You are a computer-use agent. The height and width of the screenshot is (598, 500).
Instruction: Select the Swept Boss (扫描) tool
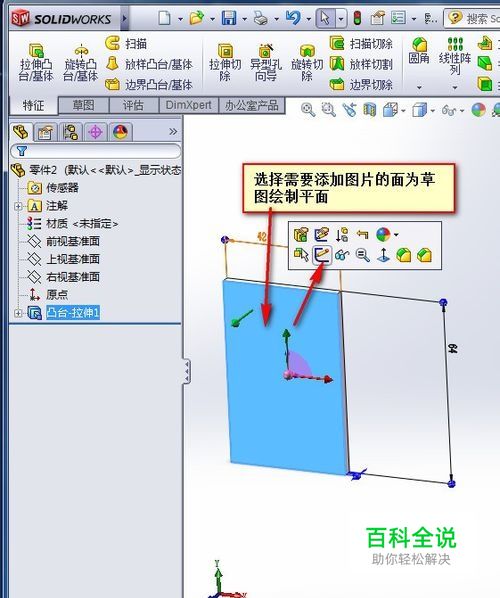(x=126, y=43)
